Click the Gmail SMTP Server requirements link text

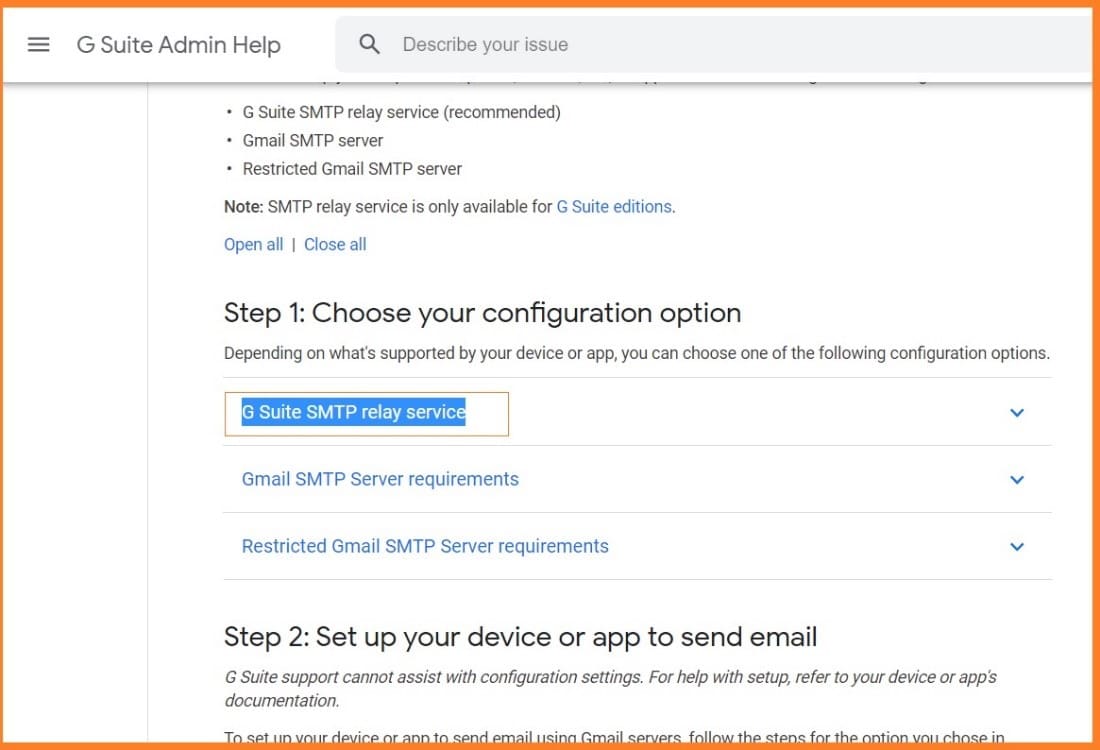tap(379, 480)
